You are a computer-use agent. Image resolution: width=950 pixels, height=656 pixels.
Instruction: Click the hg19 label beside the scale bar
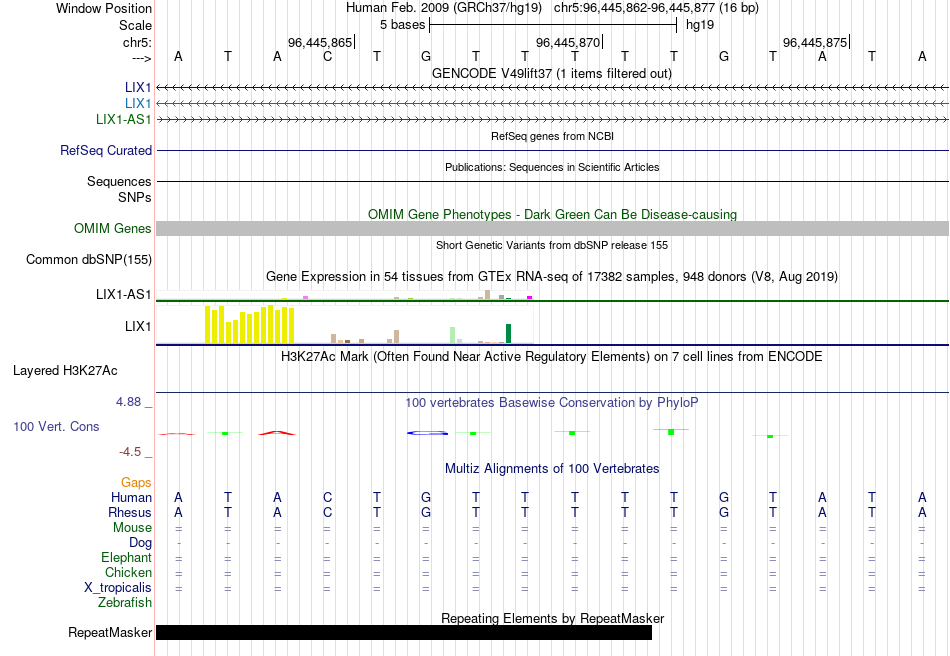(x=700, y=25)
